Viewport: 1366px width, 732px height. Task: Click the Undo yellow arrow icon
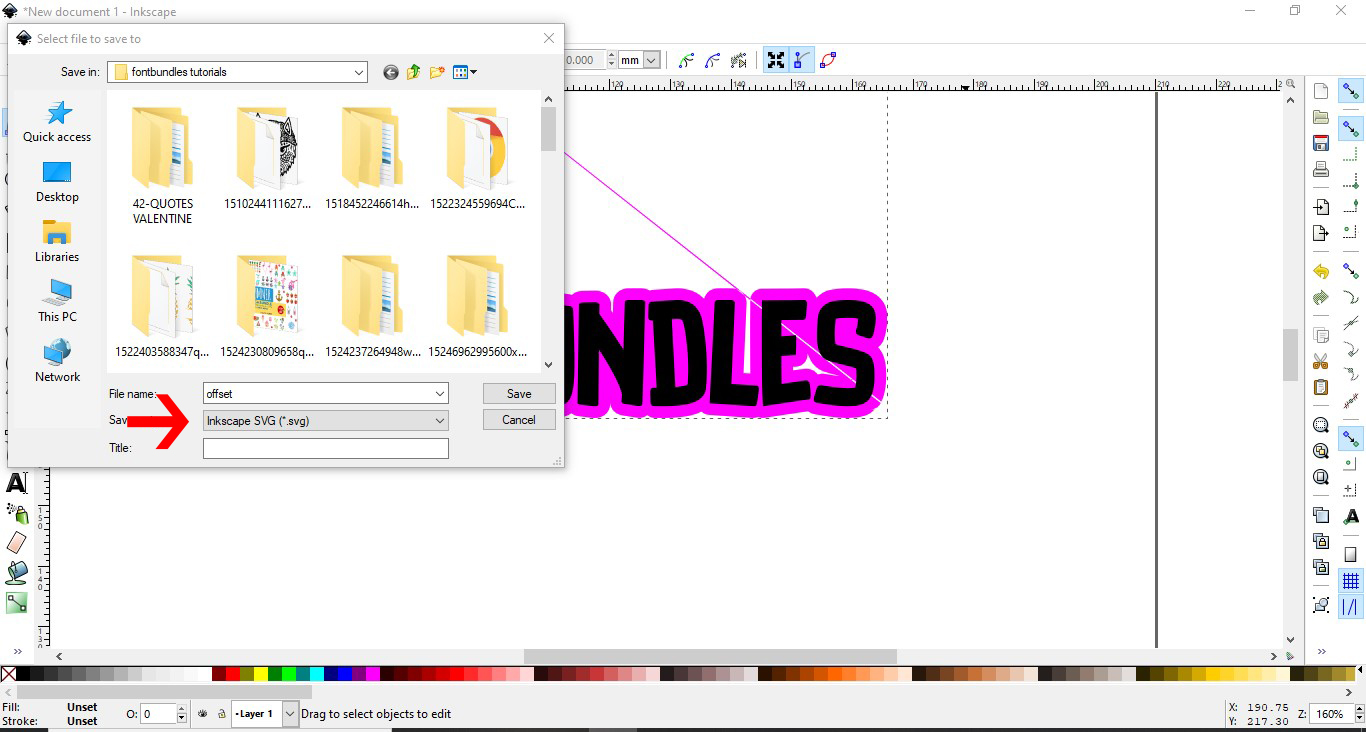coord(1321,271)
